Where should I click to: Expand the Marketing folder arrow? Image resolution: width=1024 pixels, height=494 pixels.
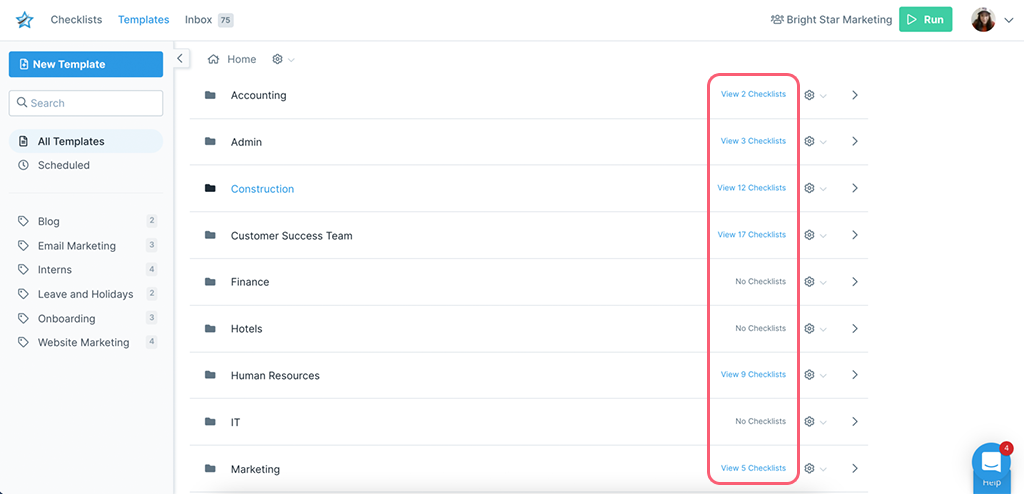pyautogui.click(x=855, y=468)
